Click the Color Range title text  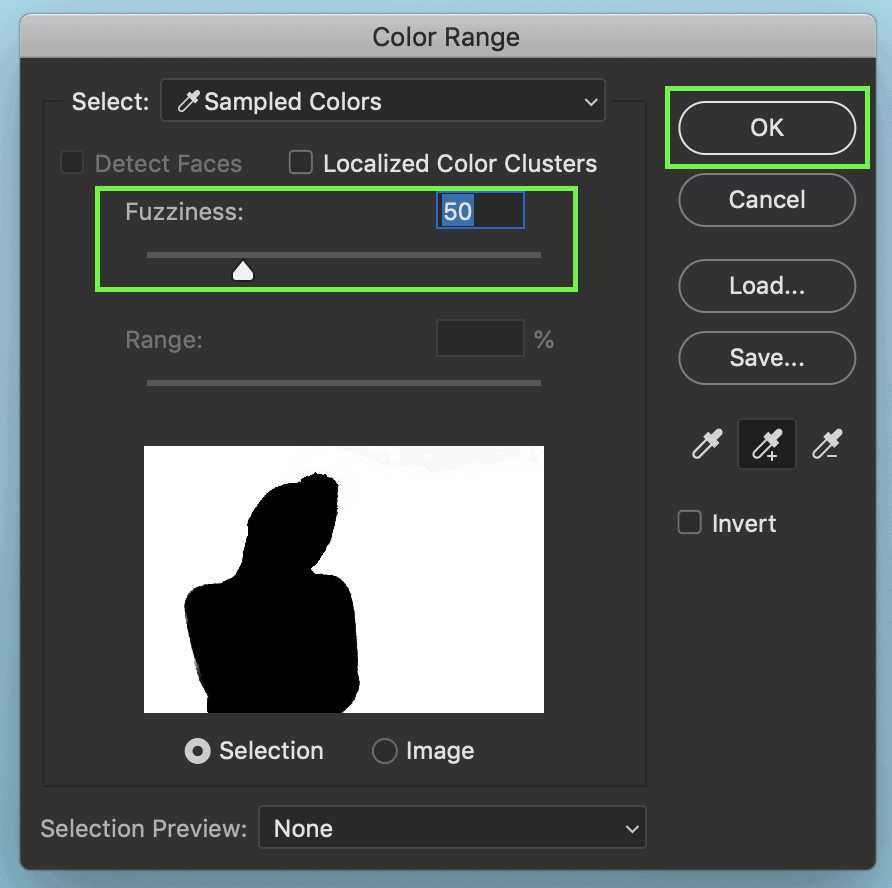pyautogui.click(x=446, y=37)
